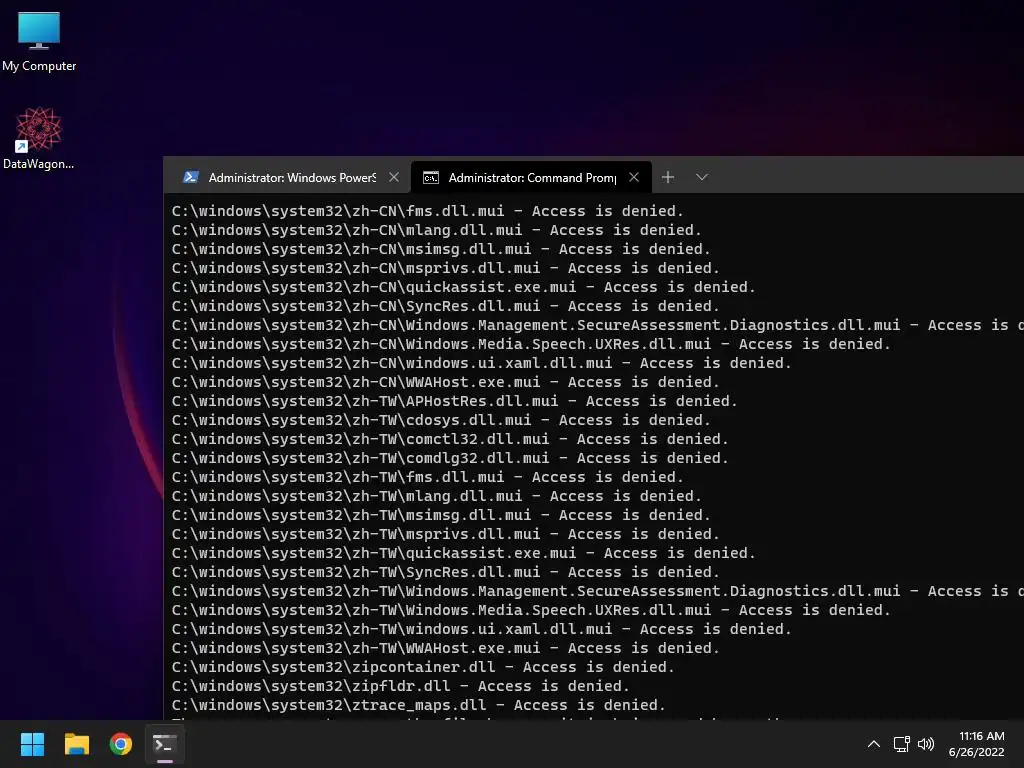The width and height of the screenshot is (1024, 768).
Task: Click the zipfldr.dll access denied line
Action: [400, 685]
